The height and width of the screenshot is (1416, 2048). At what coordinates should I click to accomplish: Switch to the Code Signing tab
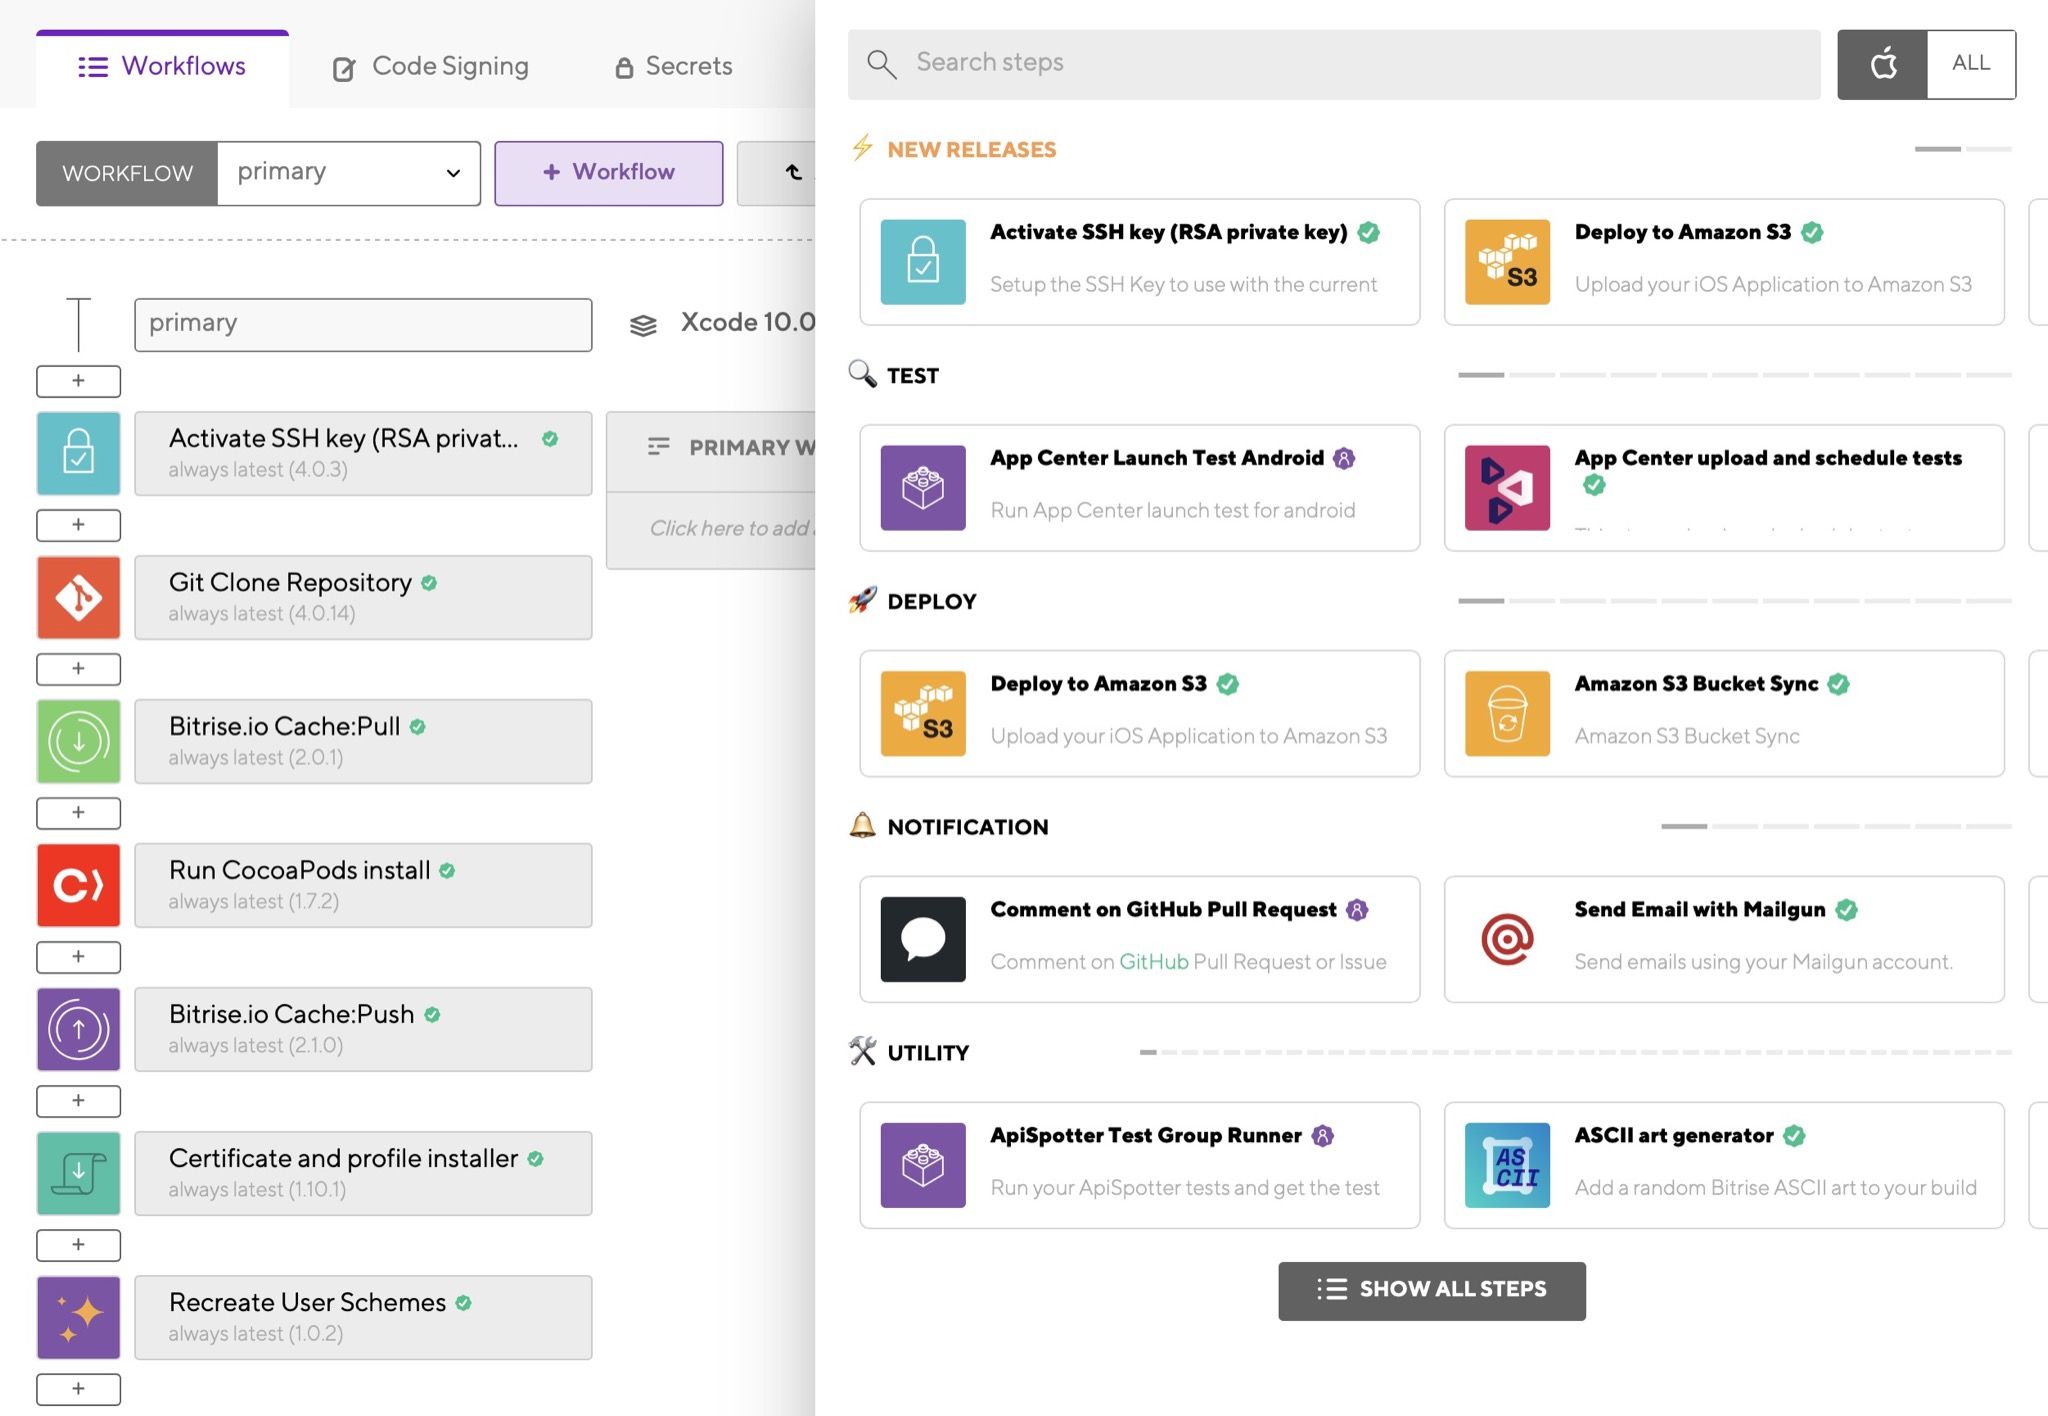point(431,67)
